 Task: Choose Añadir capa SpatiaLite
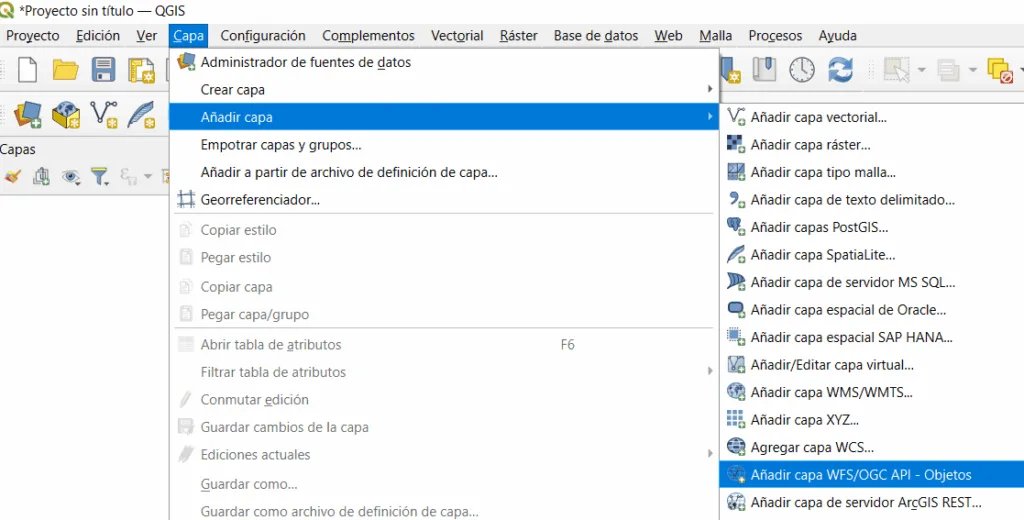click(x=872, y=254)
